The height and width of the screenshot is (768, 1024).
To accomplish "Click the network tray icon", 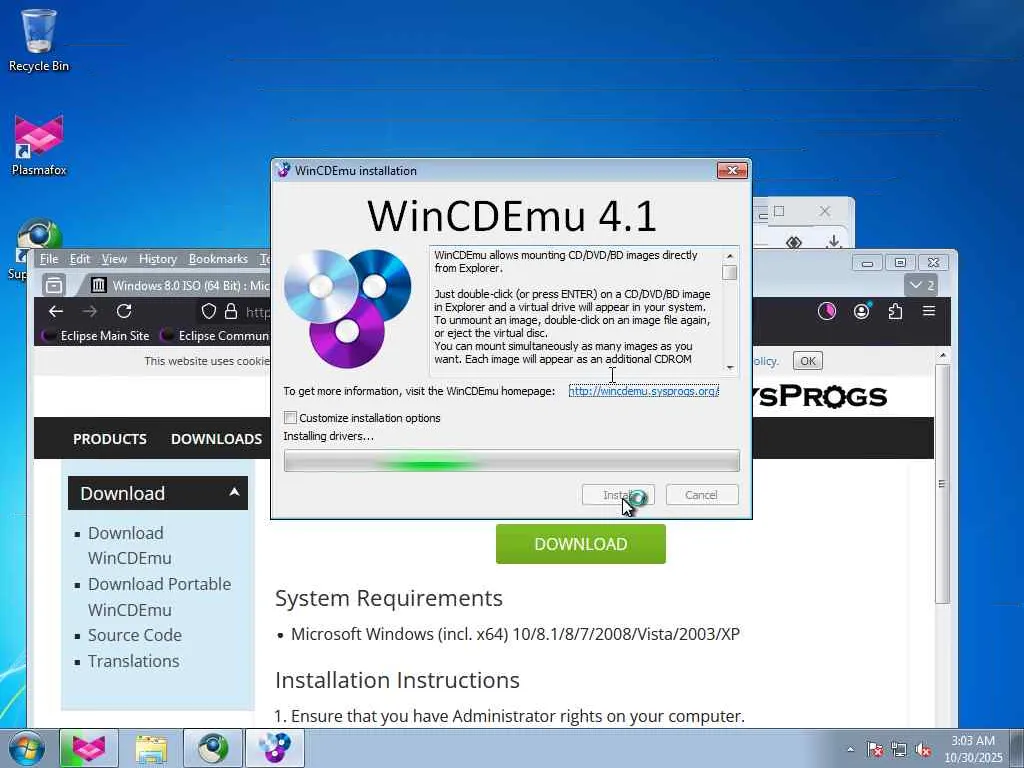I will click(899, 749).
